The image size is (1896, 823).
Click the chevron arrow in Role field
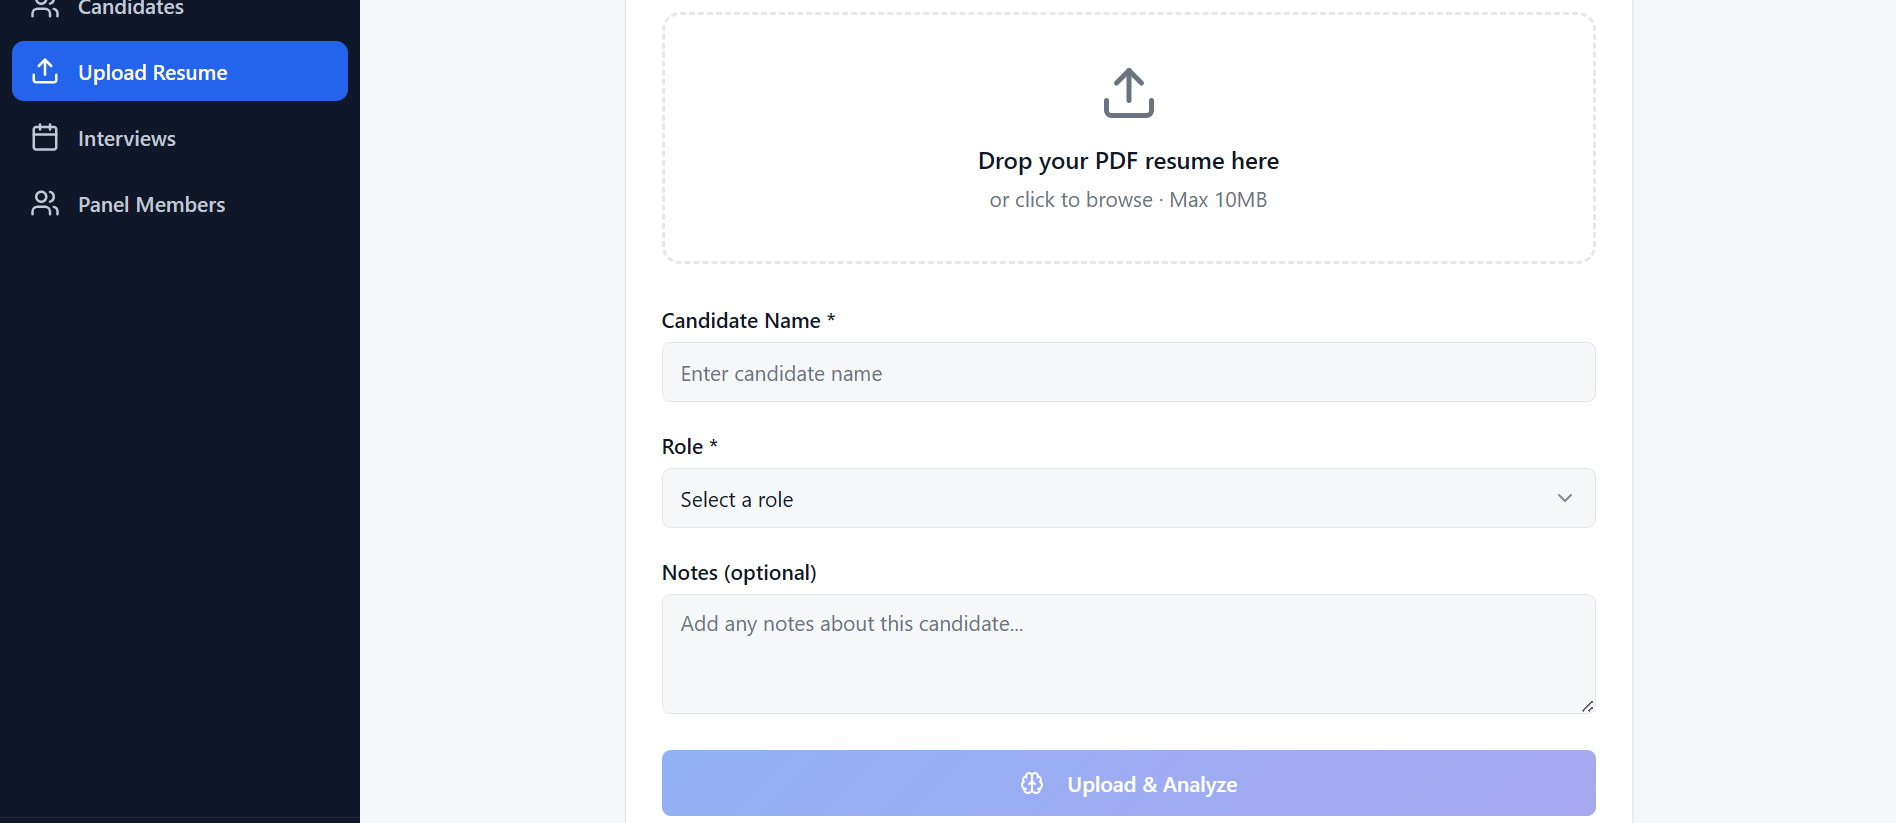click(1564, 498)
